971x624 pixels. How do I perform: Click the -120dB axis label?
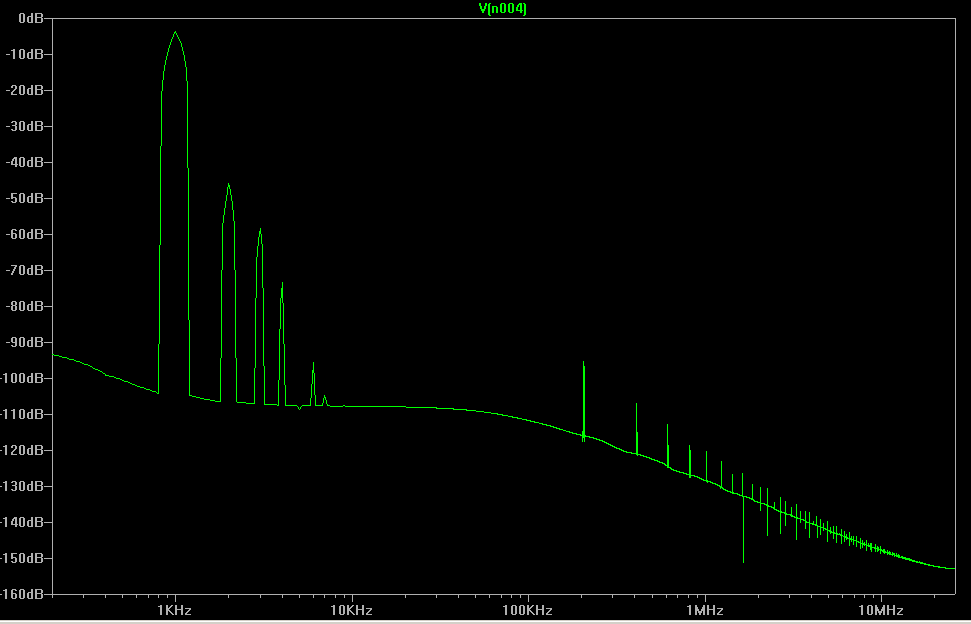[22, 449]
